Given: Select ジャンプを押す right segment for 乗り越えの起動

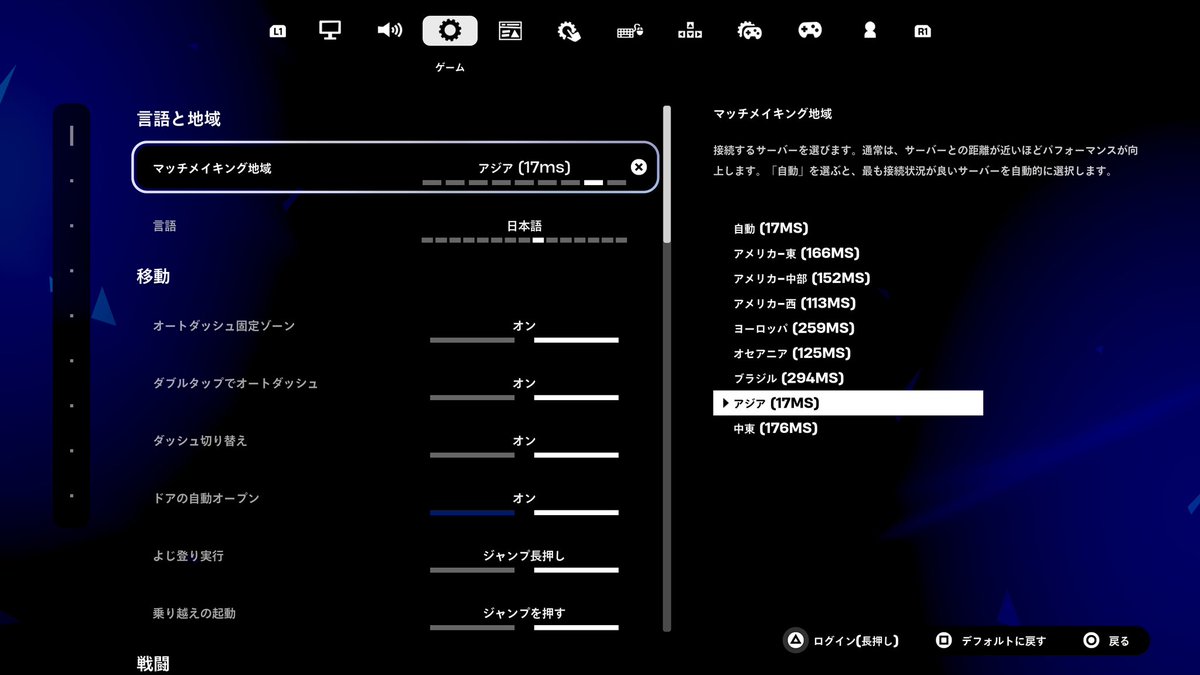Looking at the screenshot, I should (576, 628).
